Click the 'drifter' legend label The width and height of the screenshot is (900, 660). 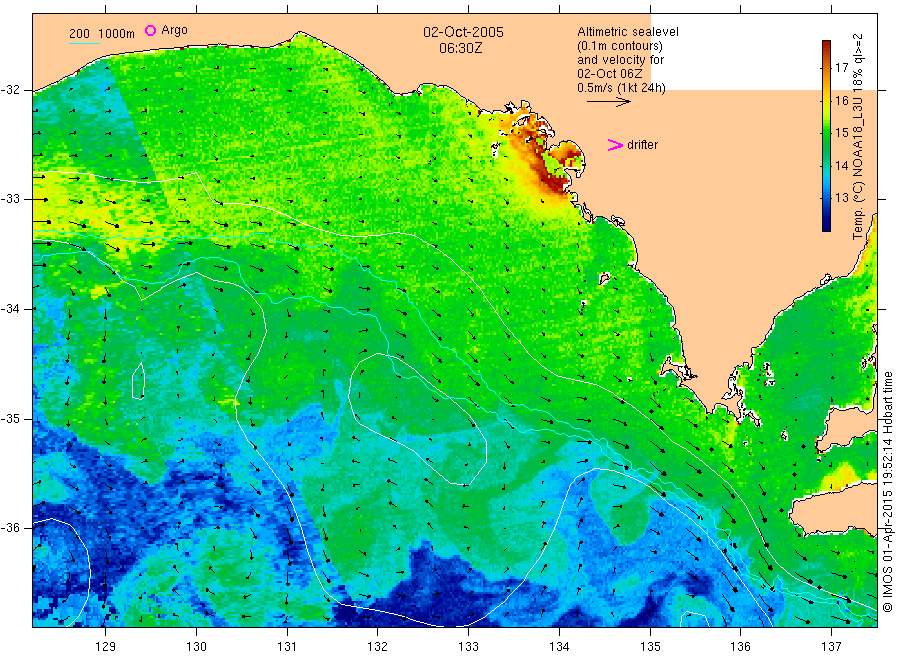point(642,145)
